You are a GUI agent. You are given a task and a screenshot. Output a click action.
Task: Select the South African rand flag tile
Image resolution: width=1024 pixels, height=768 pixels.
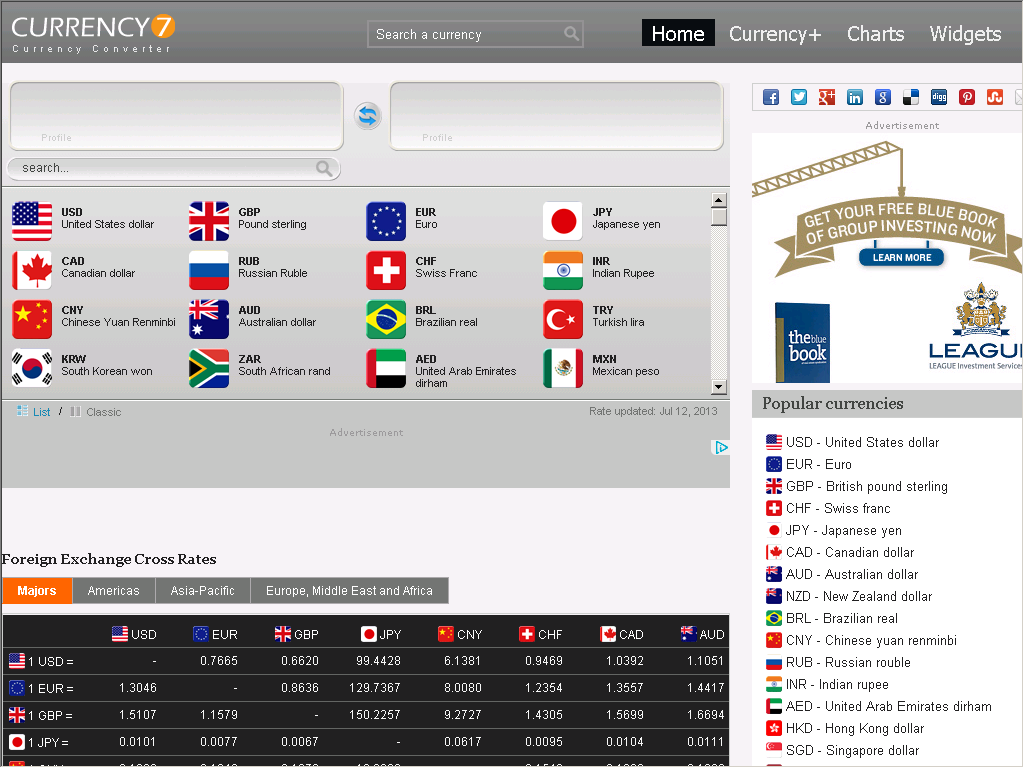209,368
